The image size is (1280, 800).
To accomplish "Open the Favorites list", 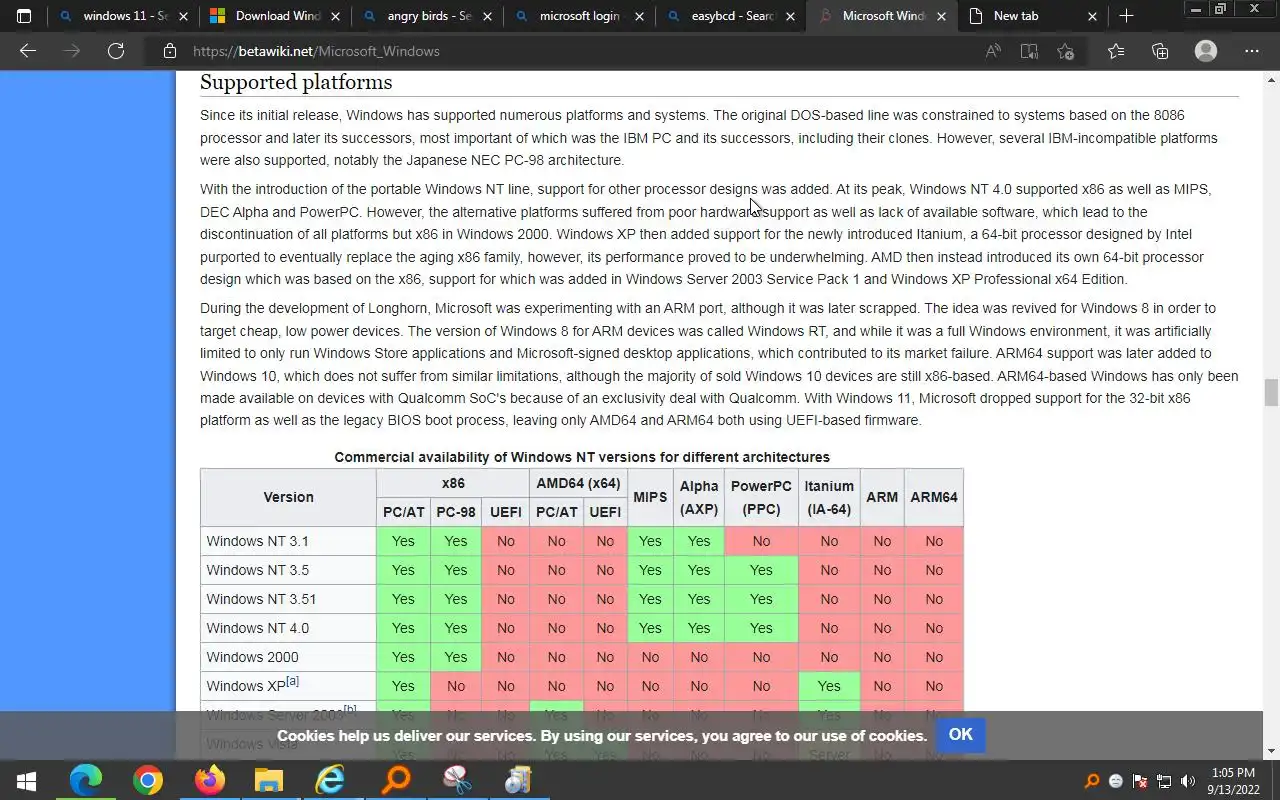I will pyautogui.click(x=1116, y=51).
